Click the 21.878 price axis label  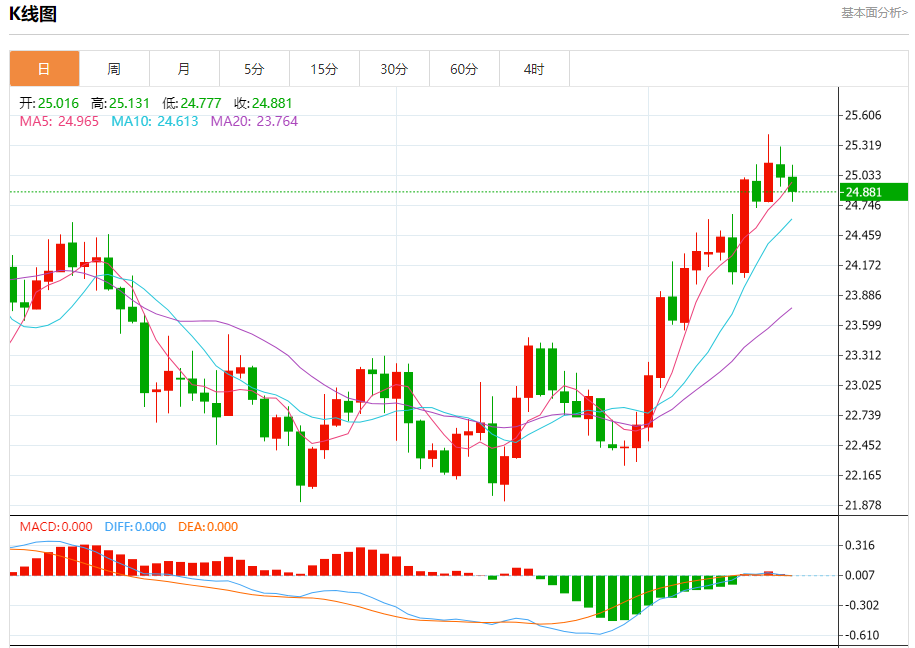pyautogui.click(x=863, y=505)
